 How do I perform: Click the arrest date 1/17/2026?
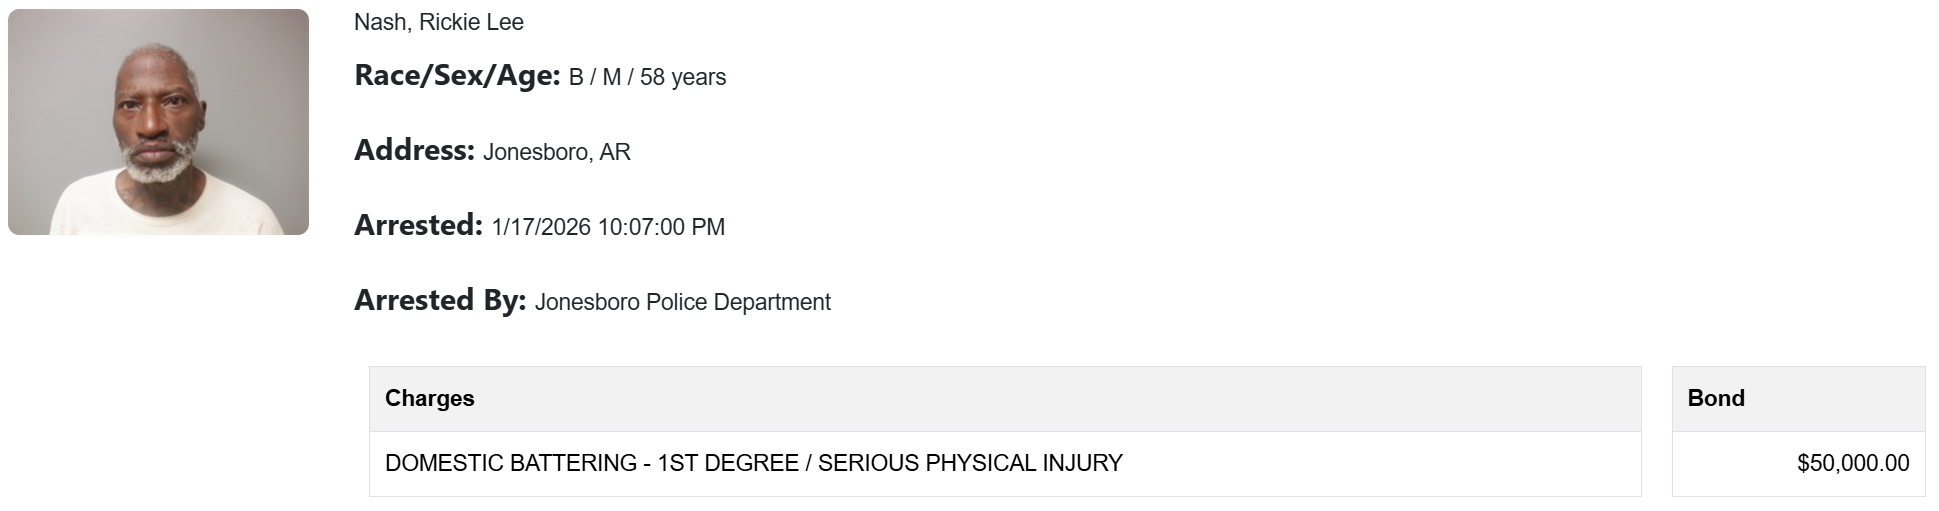pos(541,228)
